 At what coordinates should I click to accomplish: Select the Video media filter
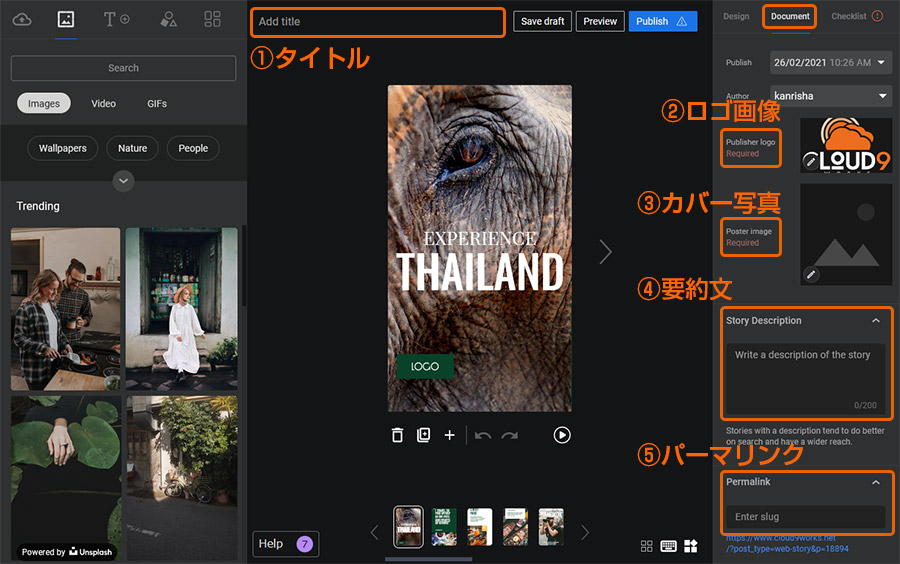[104, 104]
